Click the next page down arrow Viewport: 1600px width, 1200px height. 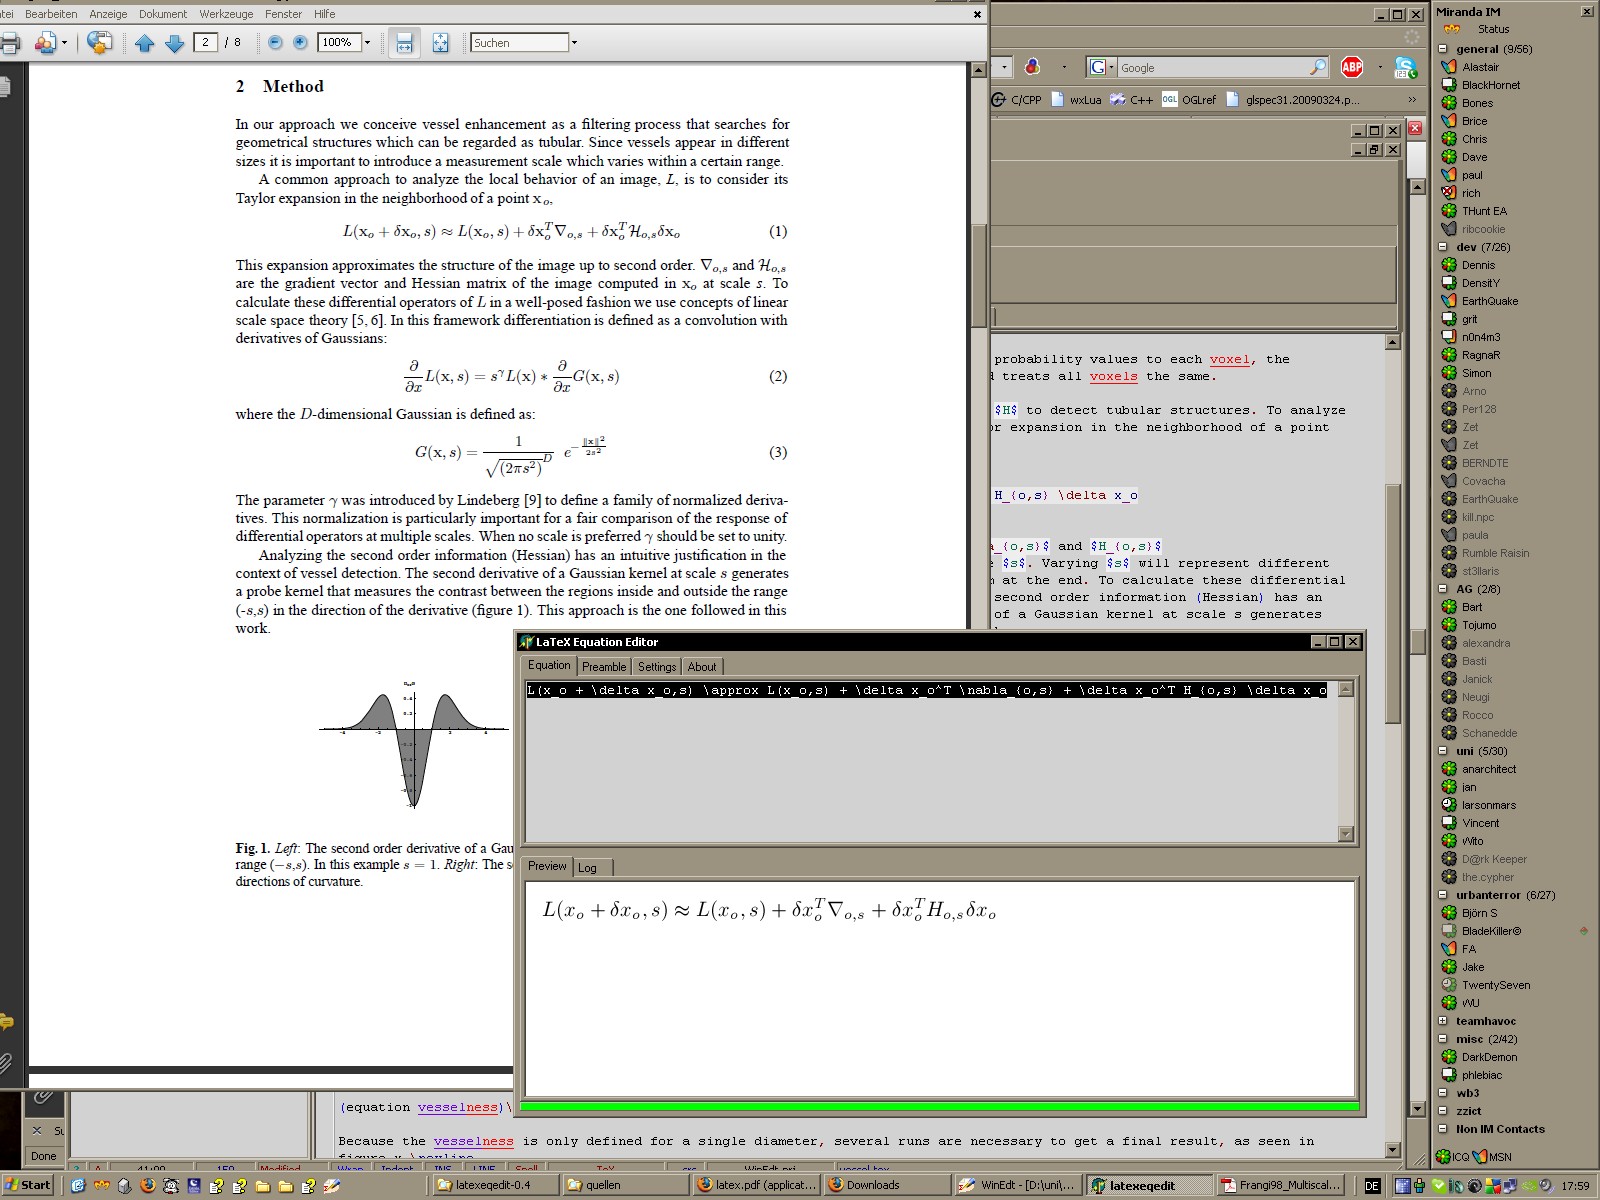(x=174, y=43)
